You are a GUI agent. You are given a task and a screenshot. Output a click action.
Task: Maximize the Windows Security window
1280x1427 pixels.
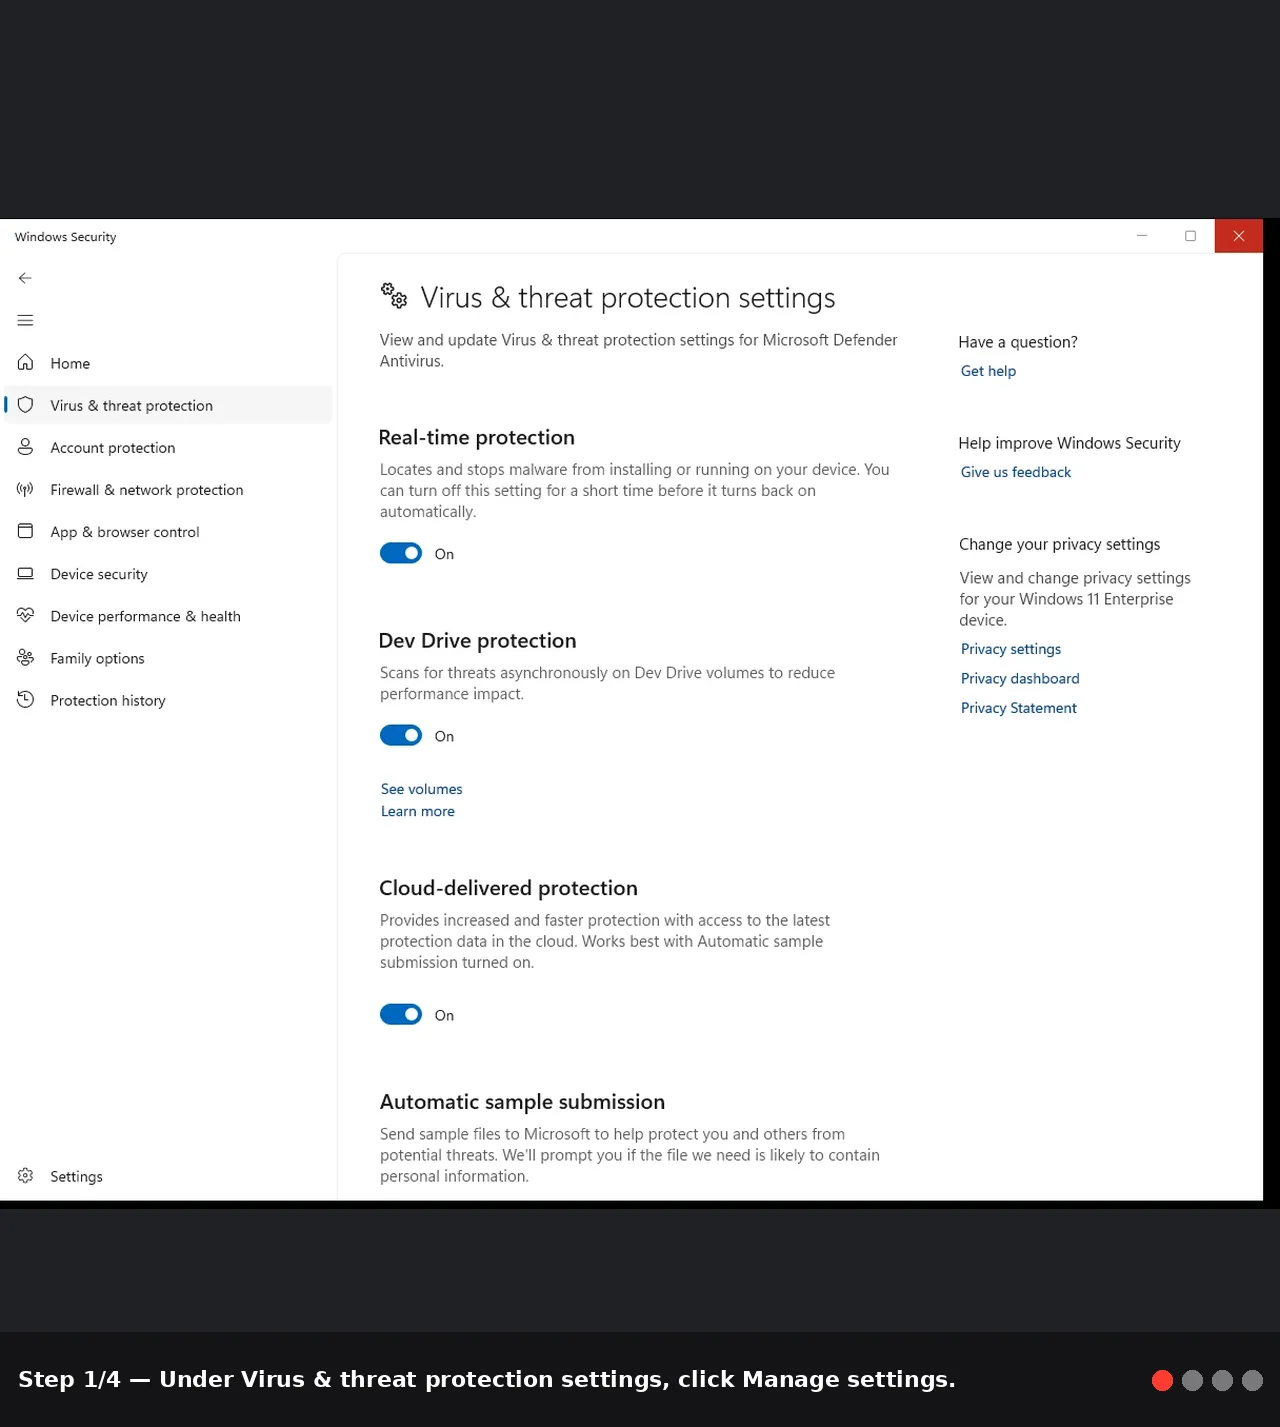(x=1190, y=236)
